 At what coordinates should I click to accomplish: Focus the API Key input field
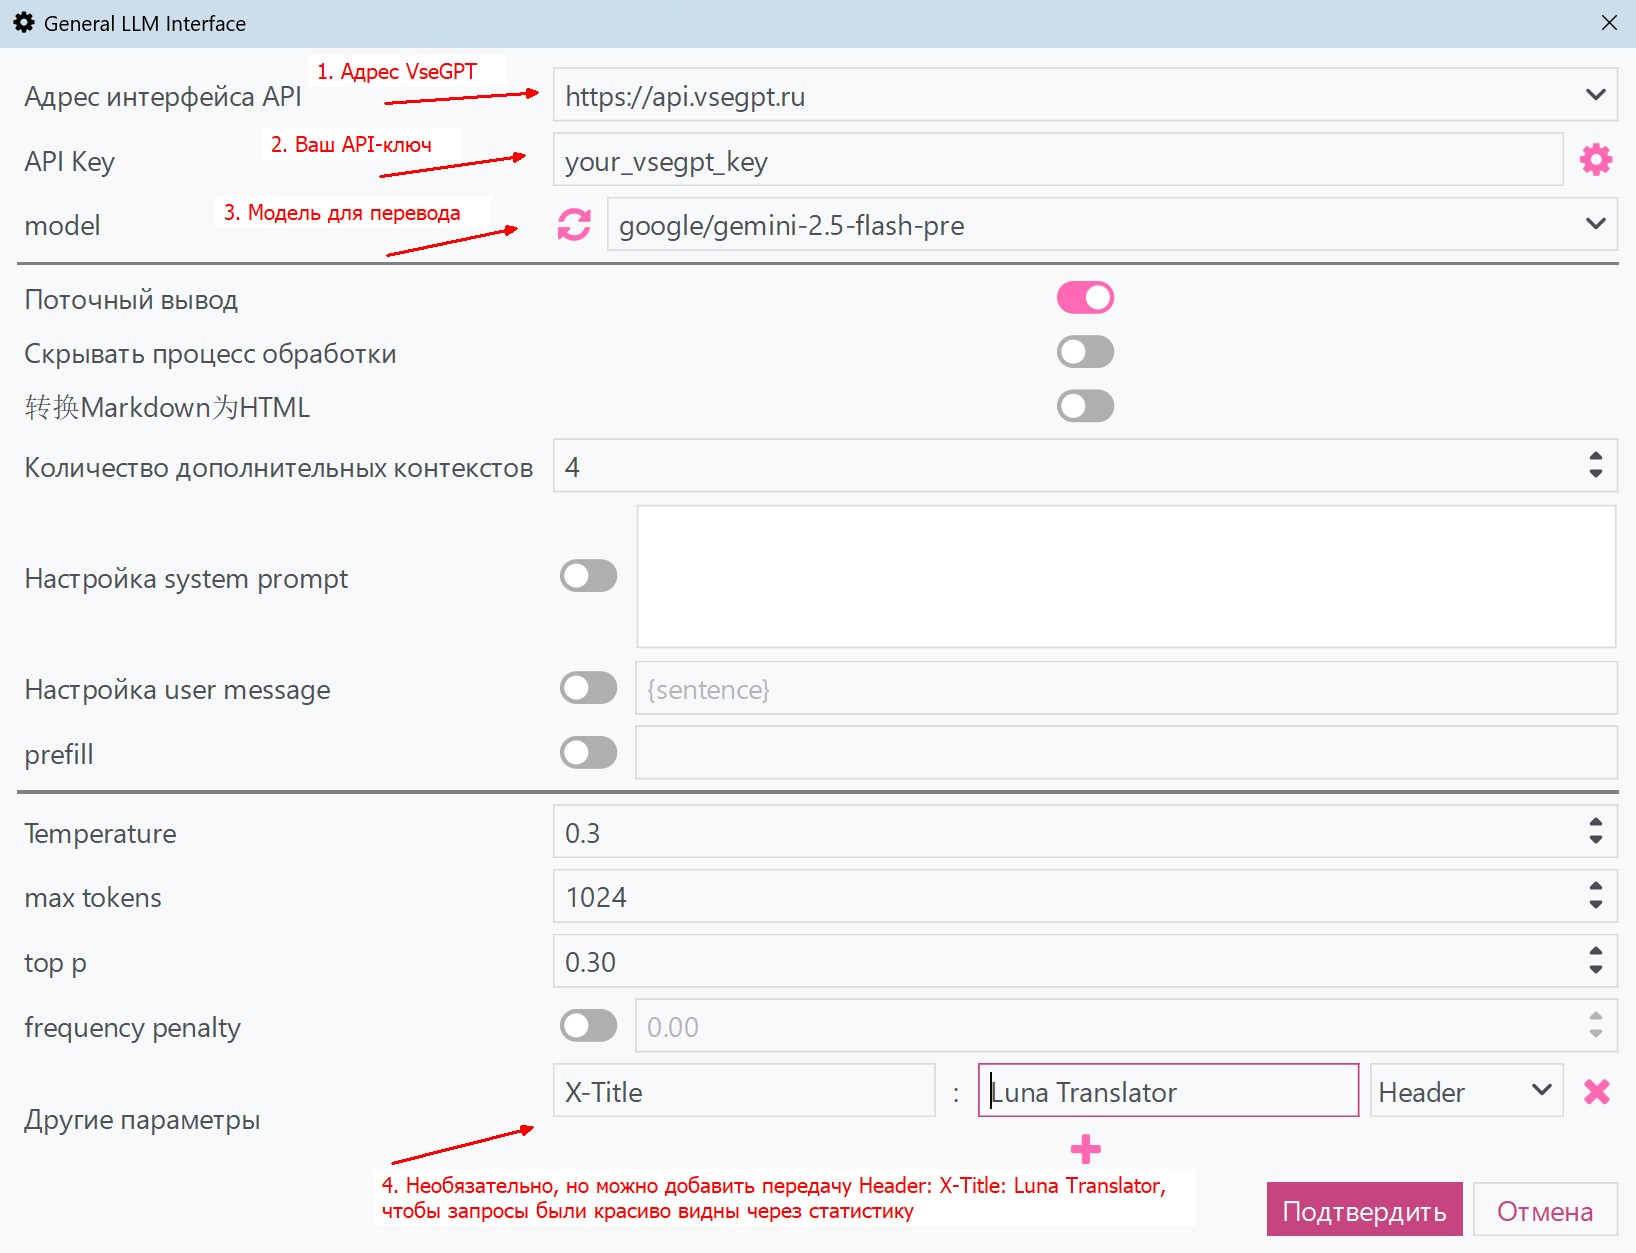pos(1058,160)
